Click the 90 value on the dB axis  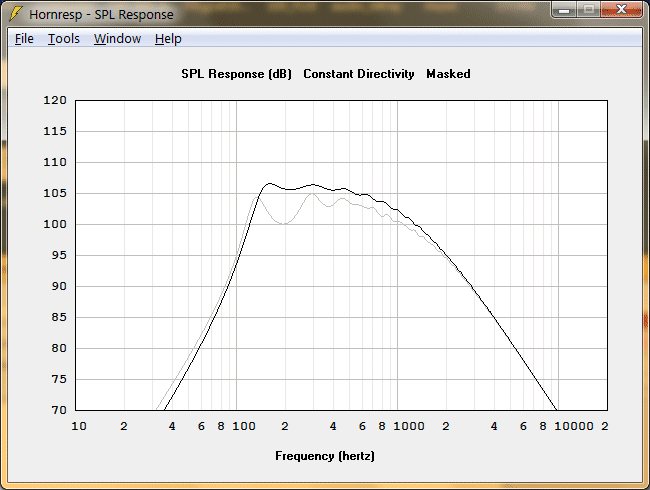[x=58, y=286]
